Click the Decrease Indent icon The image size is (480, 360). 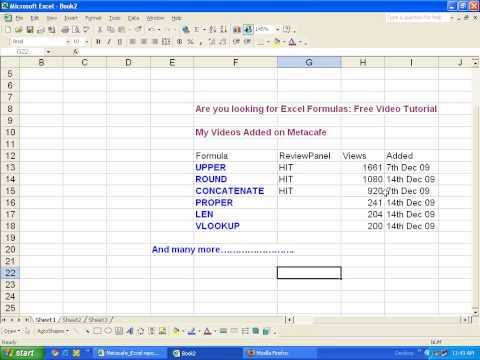click(x=236, y=42)
